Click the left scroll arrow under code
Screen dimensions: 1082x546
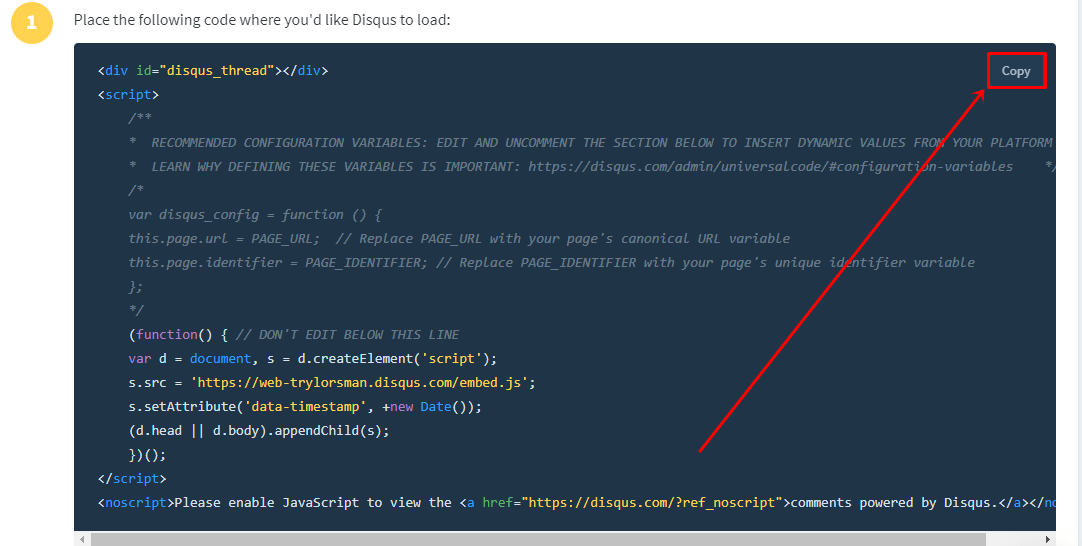(x=81, y=539)
